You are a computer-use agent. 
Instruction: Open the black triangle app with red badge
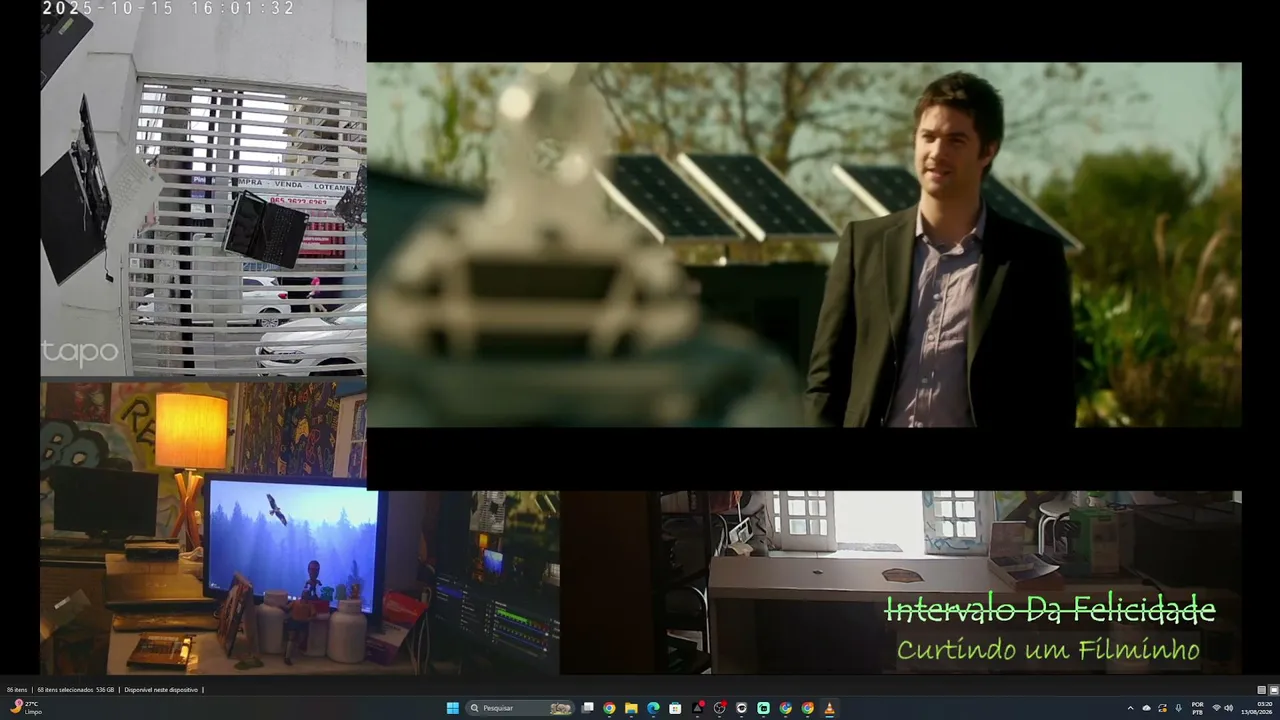click(x=698, y=708)
